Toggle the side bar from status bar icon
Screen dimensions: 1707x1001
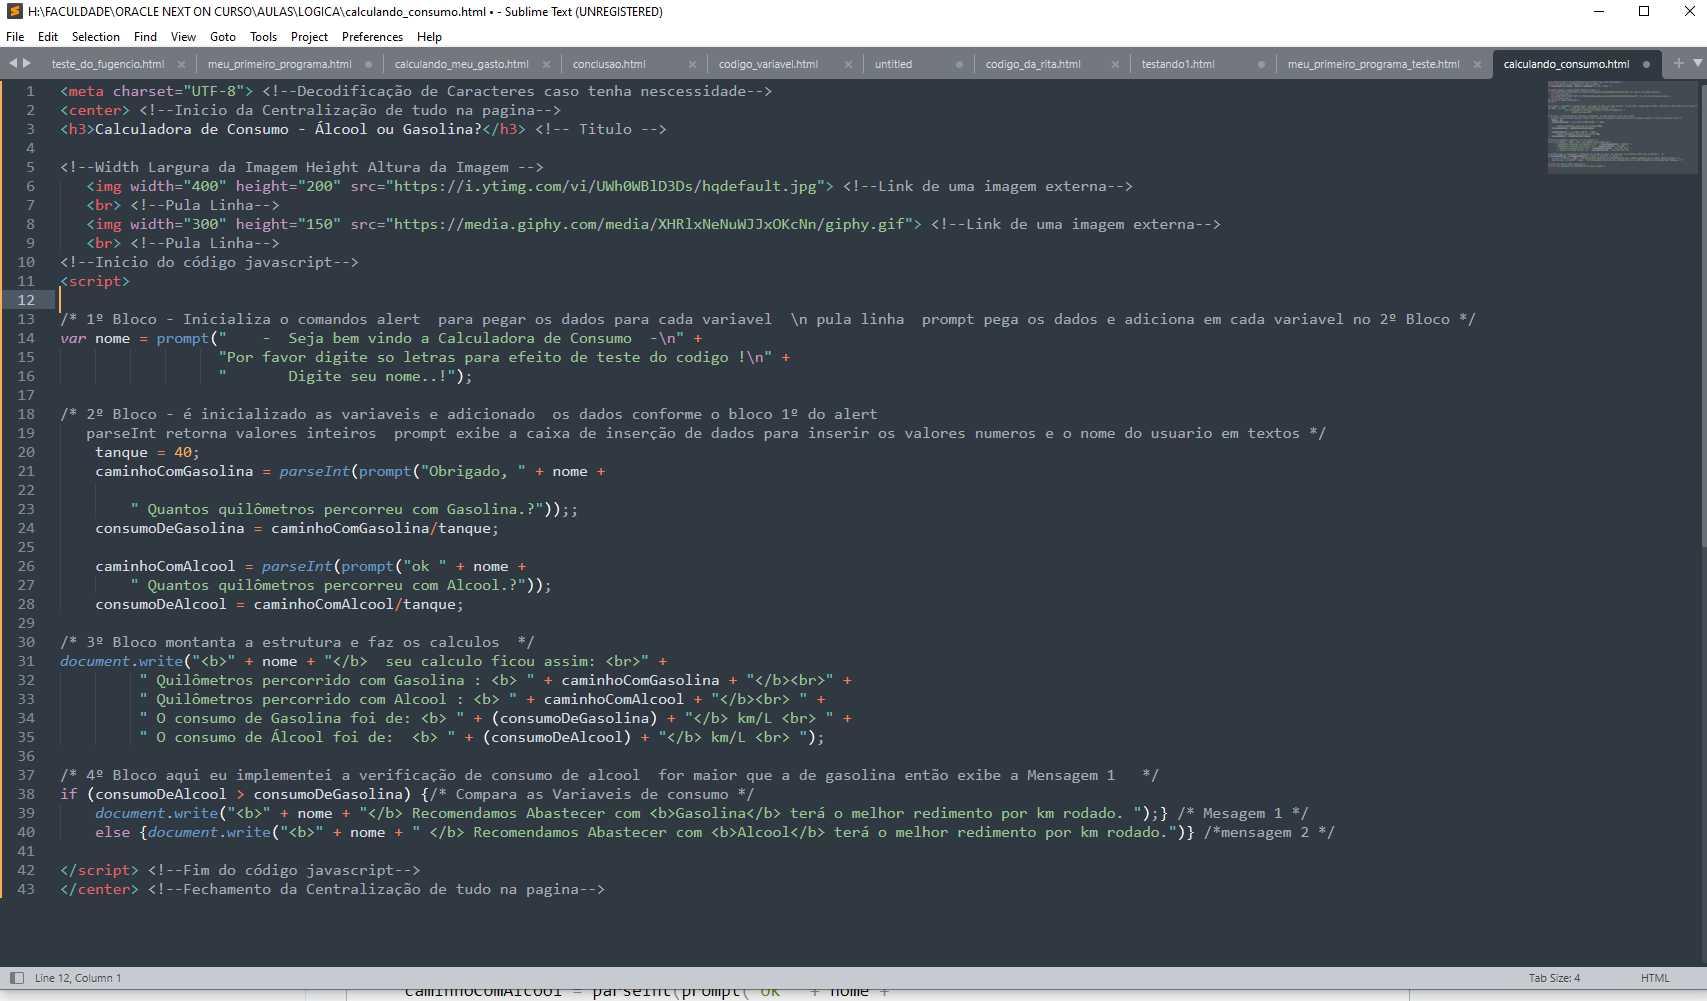[x=16, y=977]
